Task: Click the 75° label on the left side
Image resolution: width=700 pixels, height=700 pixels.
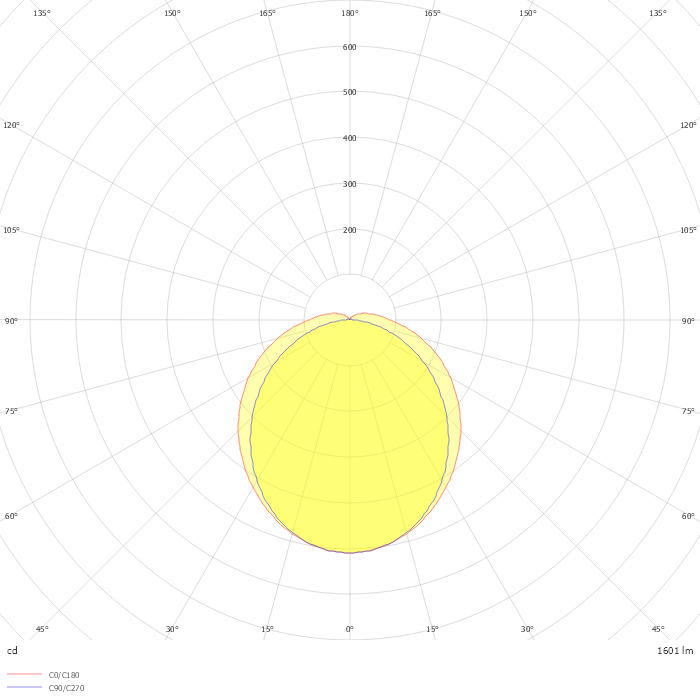Action: pyautogui.click(x=11, y=411)
